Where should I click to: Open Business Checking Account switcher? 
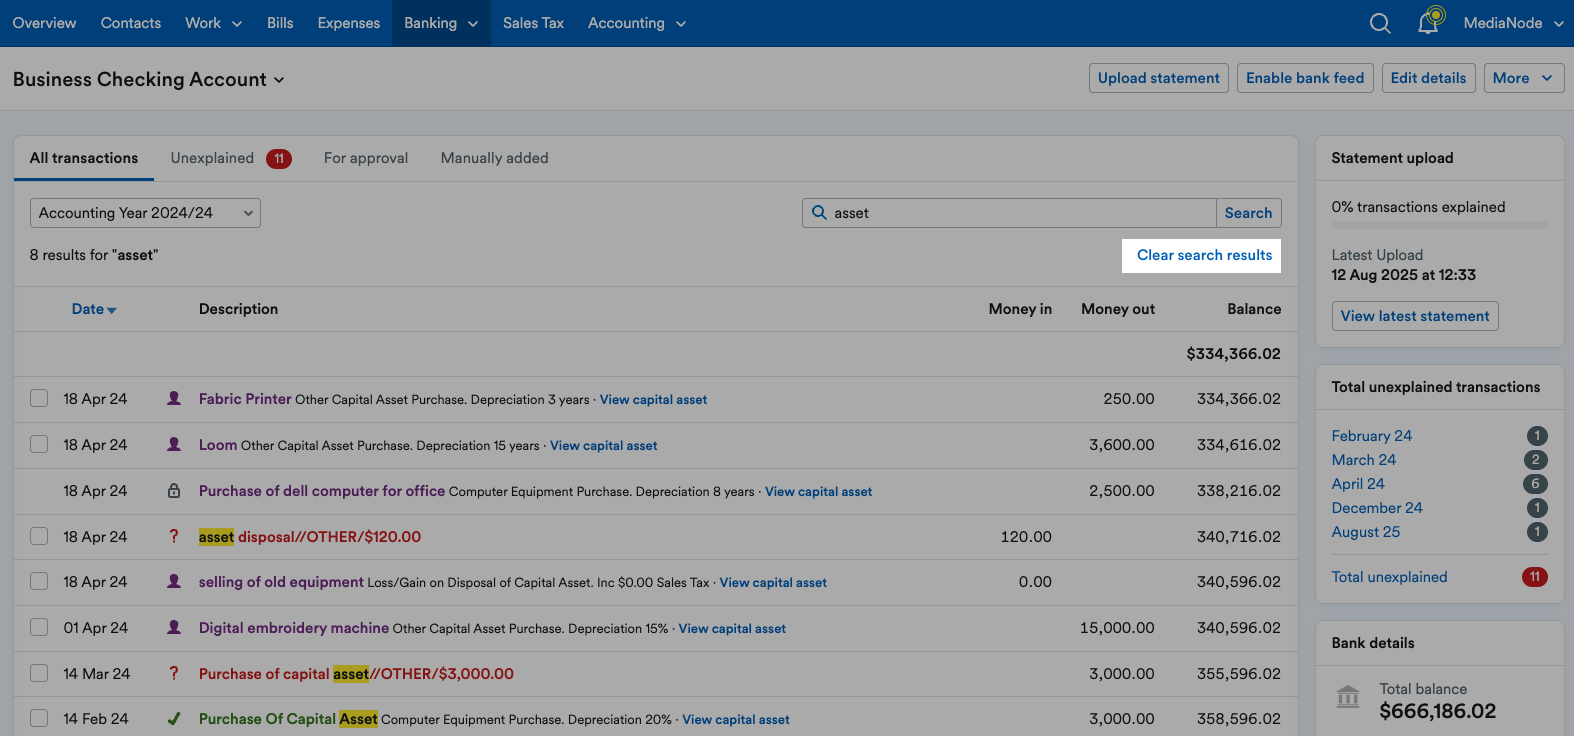tap(149, 79)
